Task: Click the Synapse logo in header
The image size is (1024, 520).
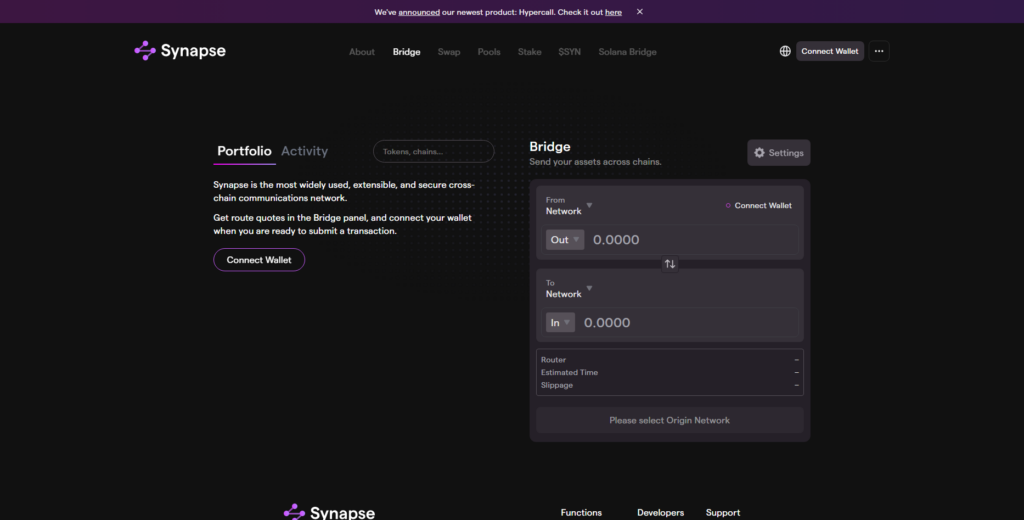Action: (x=180, y=51)
